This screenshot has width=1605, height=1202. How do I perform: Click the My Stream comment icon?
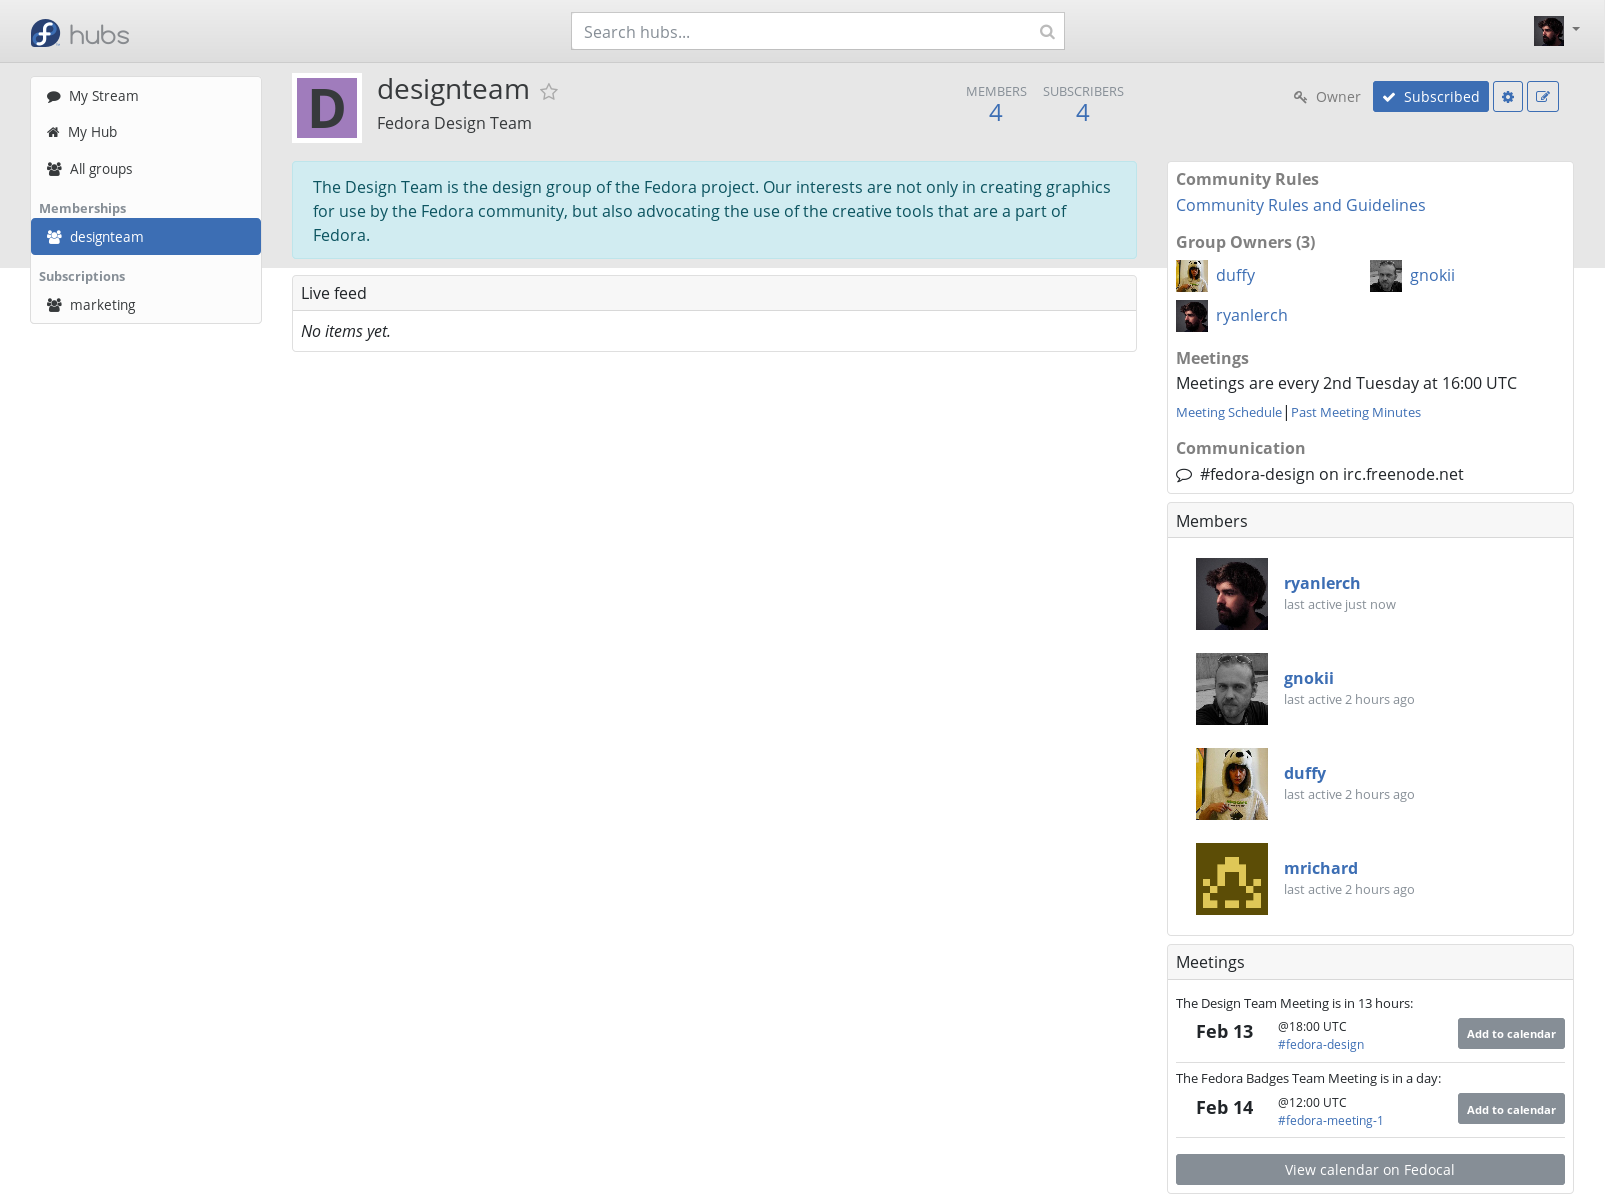click(54, 97)
